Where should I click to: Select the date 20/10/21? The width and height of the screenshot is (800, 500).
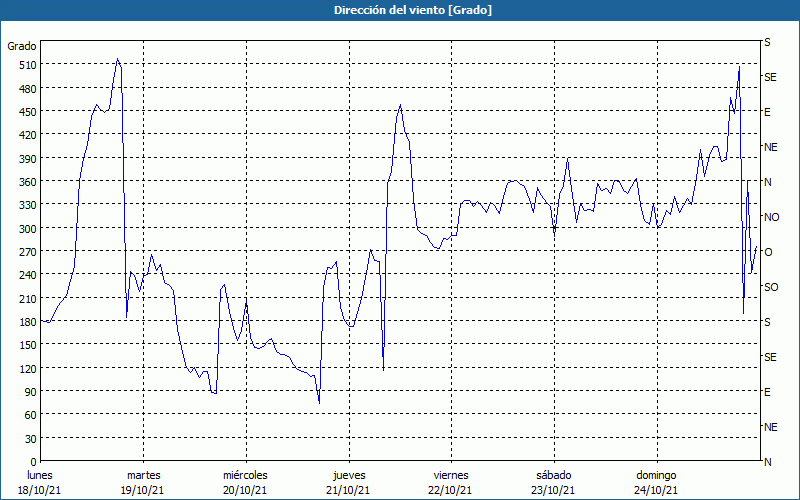point(245,491)
